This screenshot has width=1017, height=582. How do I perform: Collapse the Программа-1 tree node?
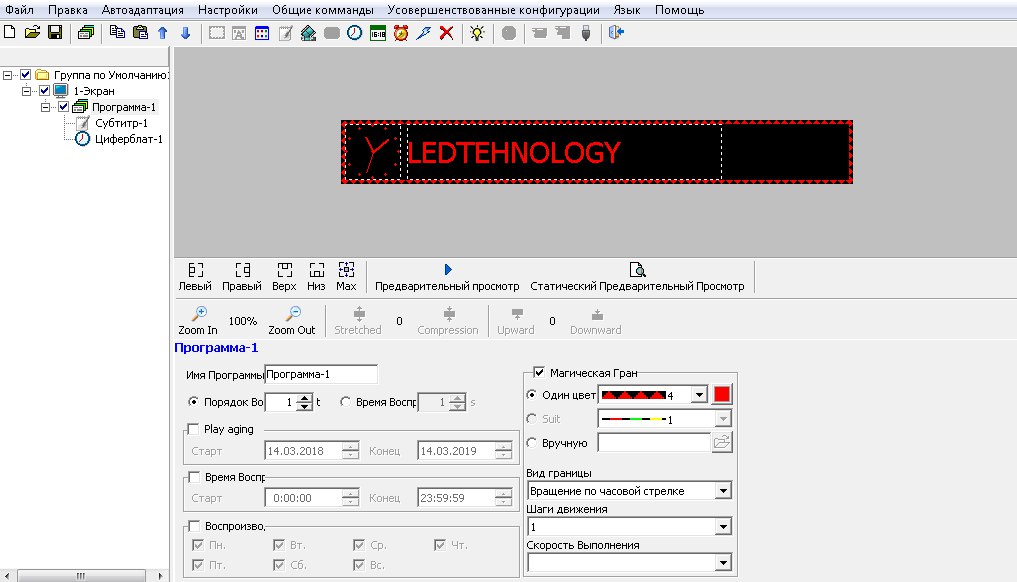tap(45, 107)
